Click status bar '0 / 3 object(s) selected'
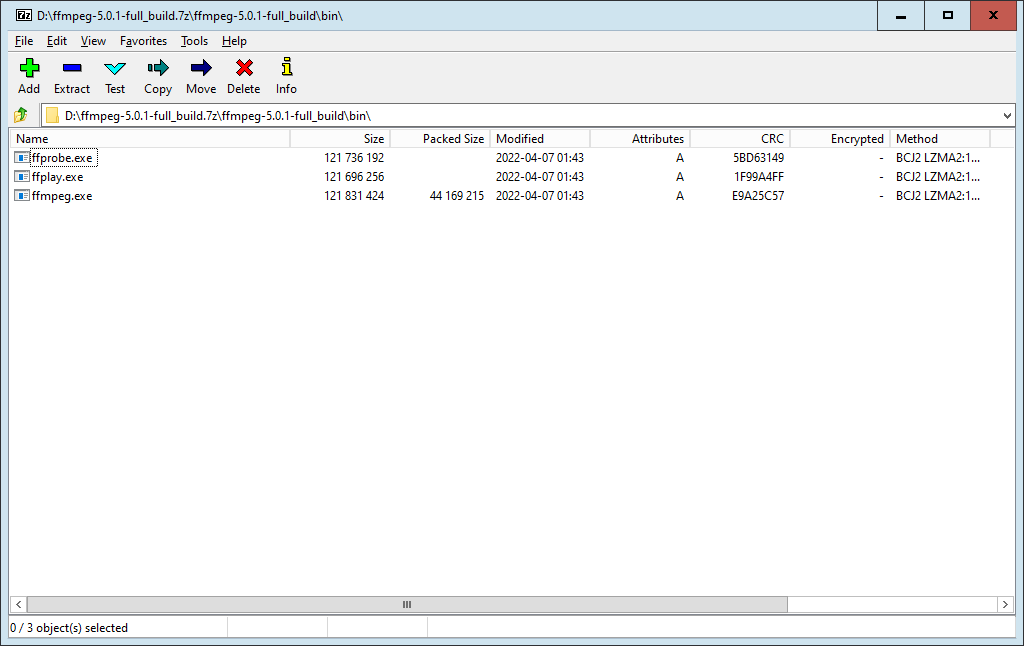The width and height of the screenshot is (1024, 646). pos(69,628)
